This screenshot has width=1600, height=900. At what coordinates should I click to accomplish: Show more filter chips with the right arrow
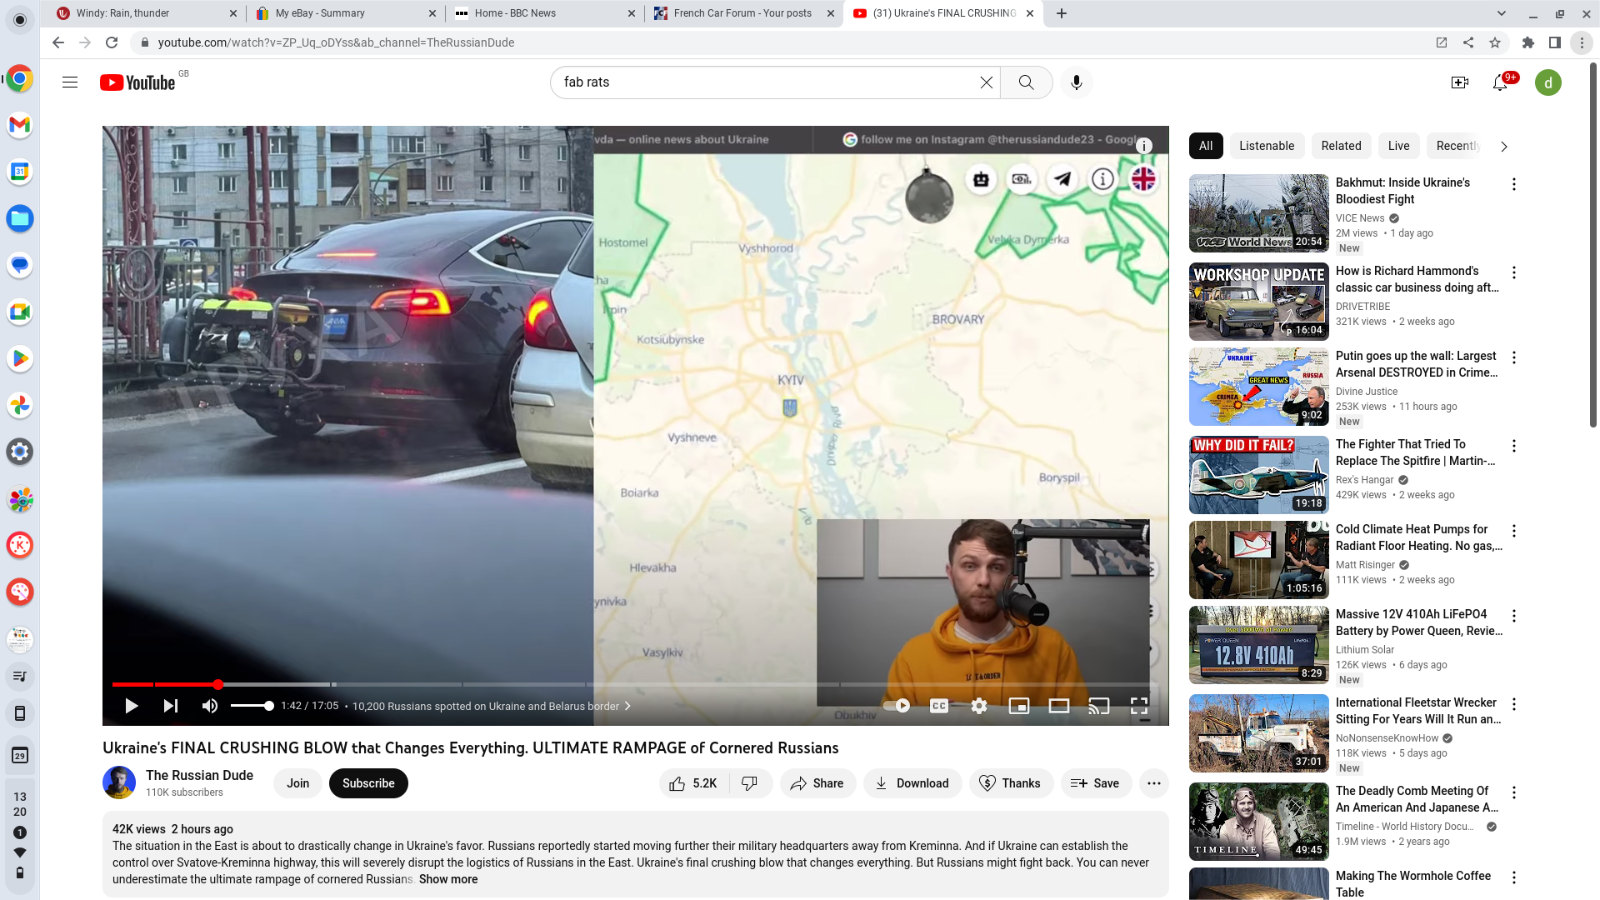click(1503, 146)
